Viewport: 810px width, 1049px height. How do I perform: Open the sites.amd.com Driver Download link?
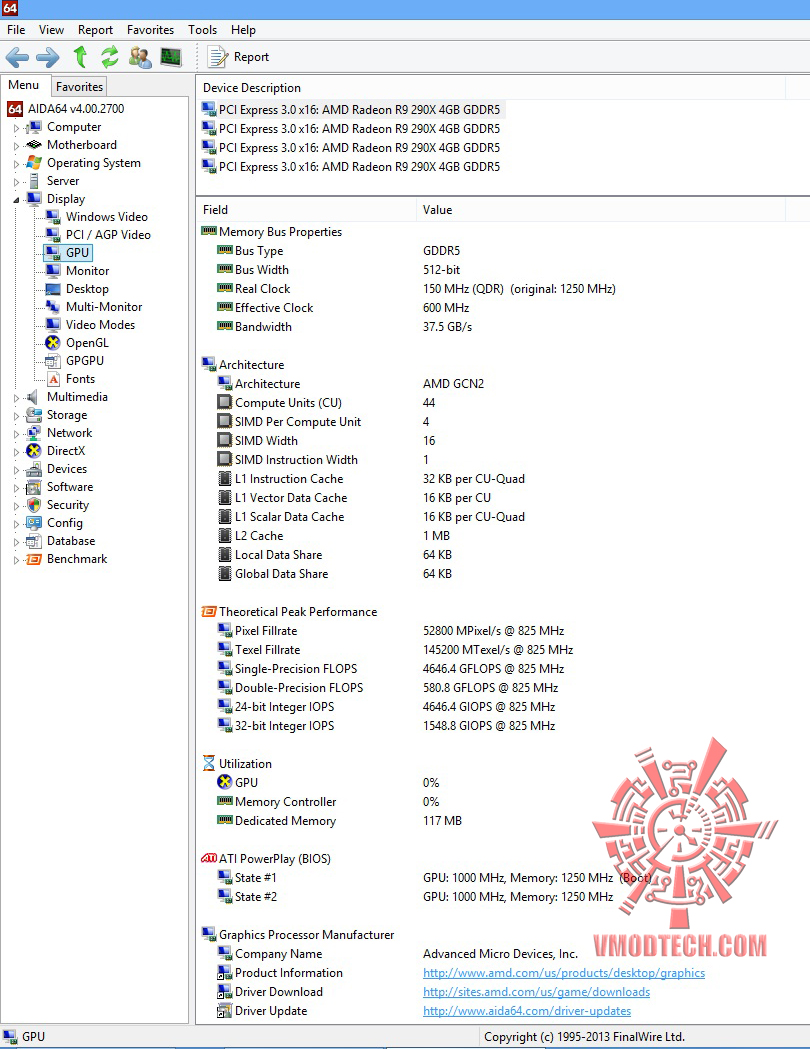click(536, 991)
